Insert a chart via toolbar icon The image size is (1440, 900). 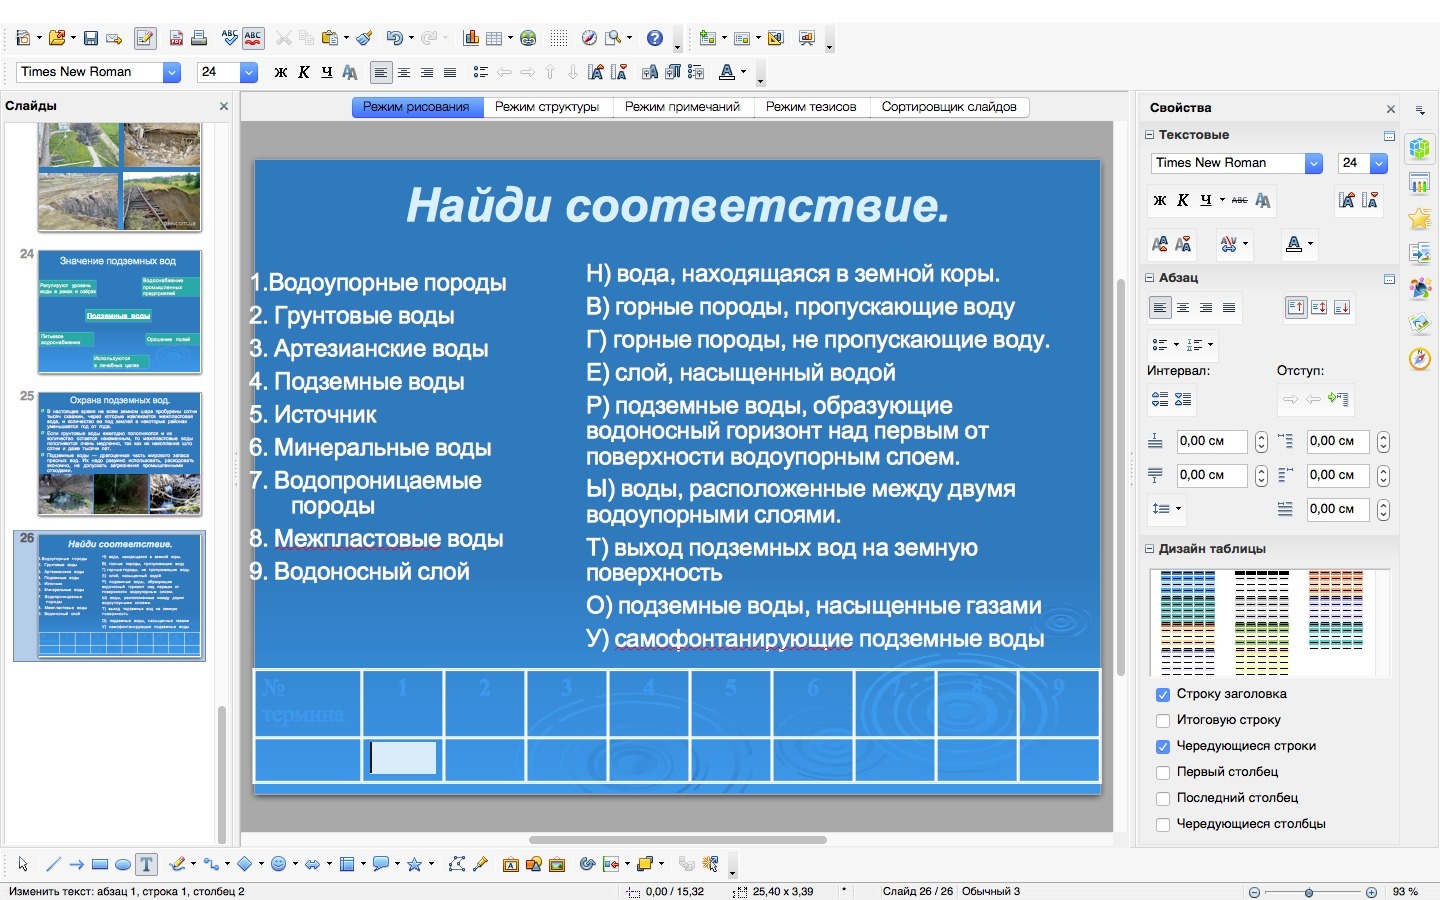tap(471, 38)
